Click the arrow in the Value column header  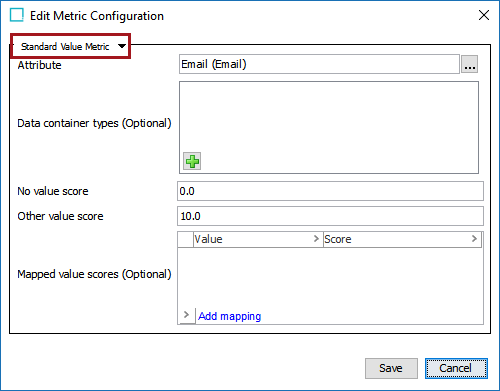click(x=316, y=239)
